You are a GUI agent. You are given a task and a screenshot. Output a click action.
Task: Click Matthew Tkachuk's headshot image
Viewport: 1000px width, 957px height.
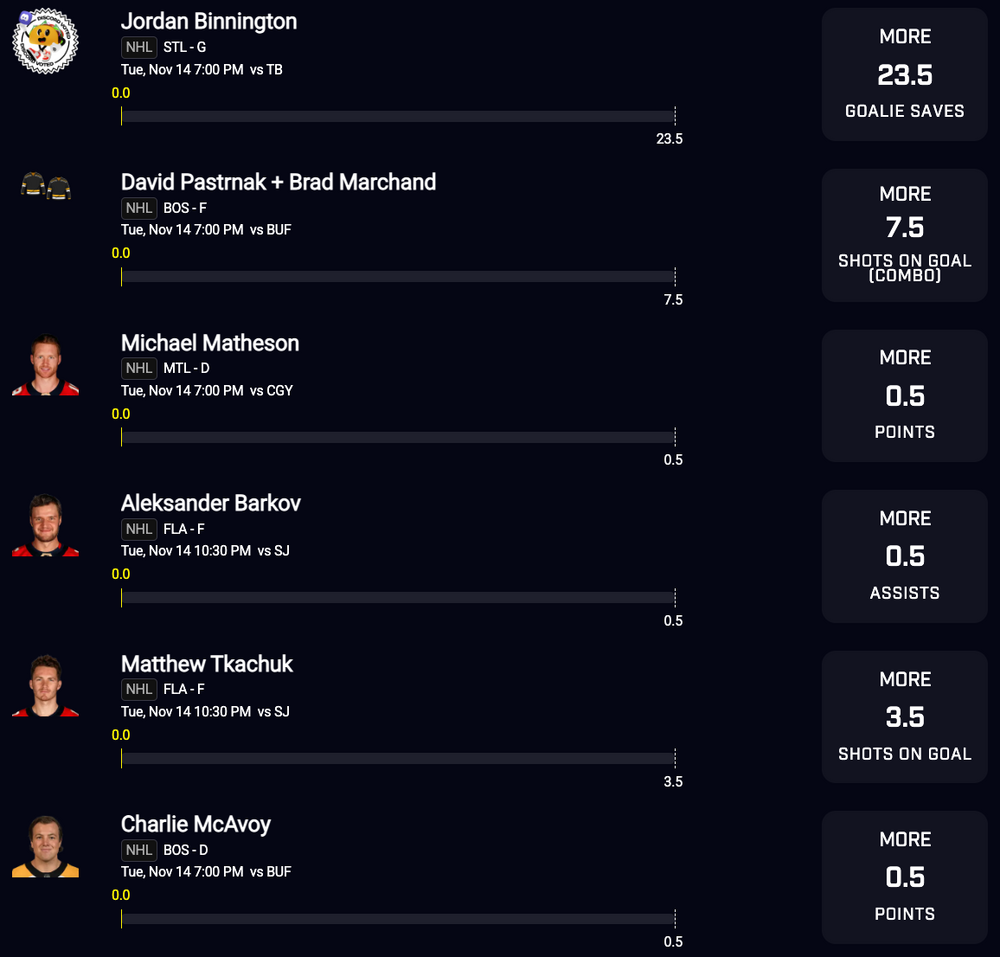tap(45, 686)
